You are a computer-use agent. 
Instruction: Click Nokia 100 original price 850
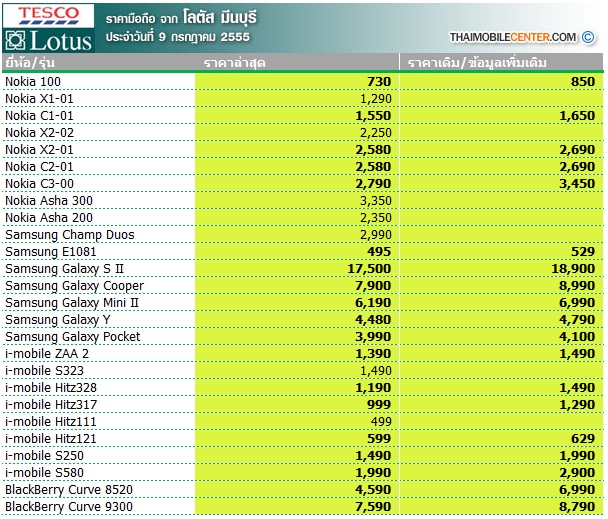583,81
